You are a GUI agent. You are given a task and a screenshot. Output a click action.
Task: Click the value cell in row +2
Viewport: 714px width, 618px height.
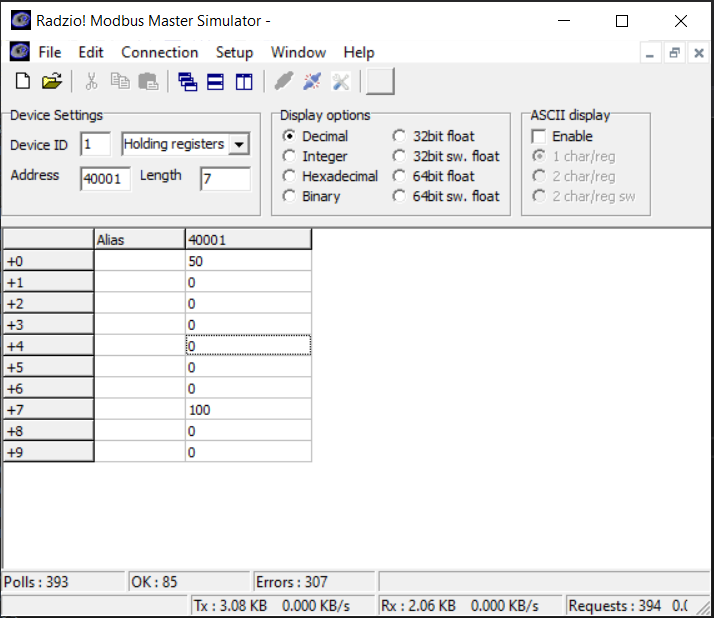coord(248,304)
